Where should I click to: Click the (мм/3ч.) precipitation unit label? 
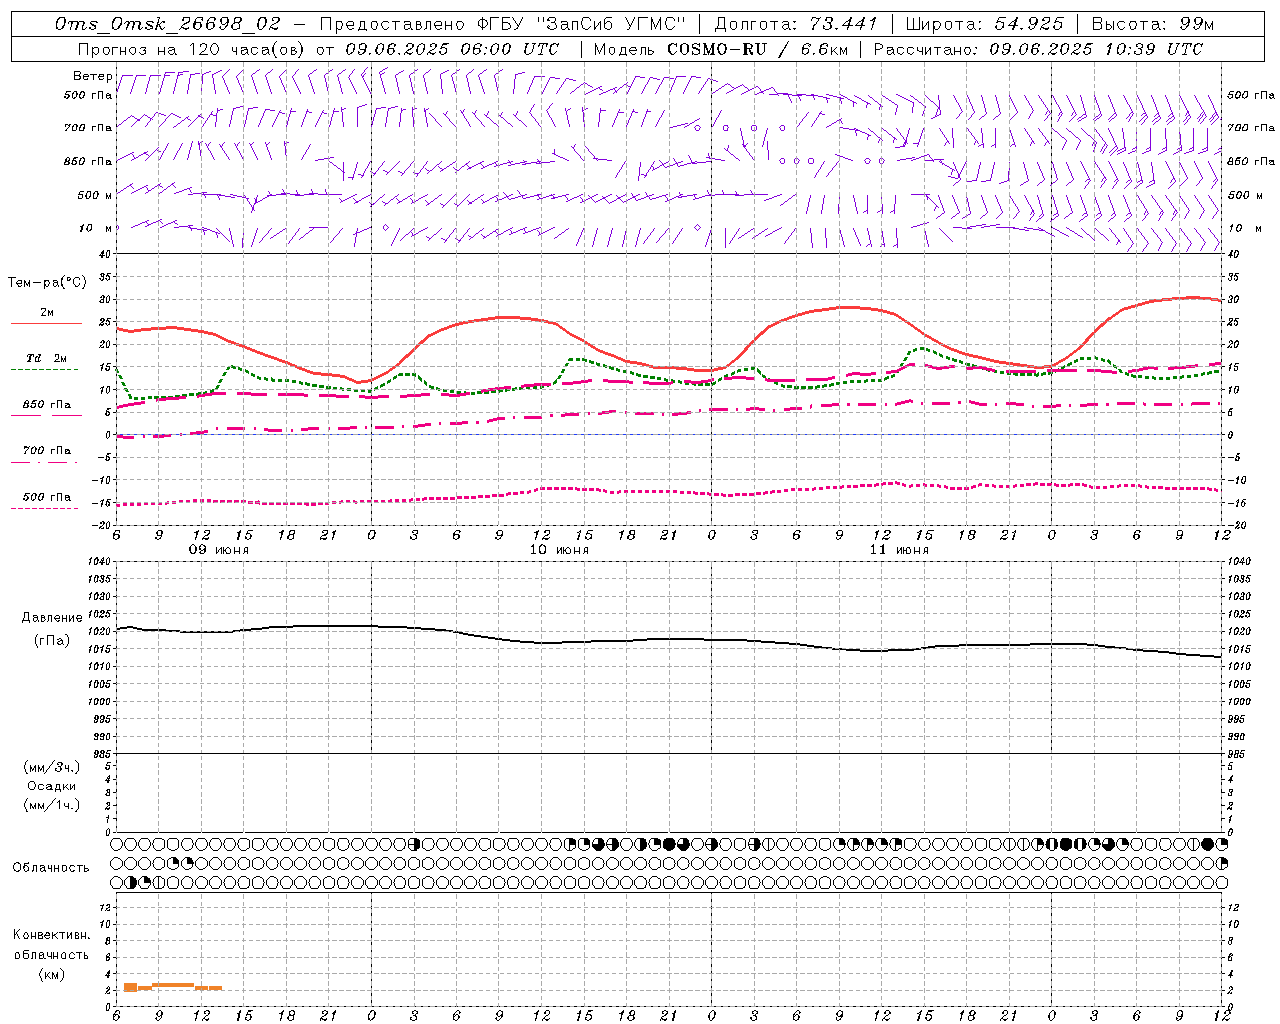[x=52, y=767]
